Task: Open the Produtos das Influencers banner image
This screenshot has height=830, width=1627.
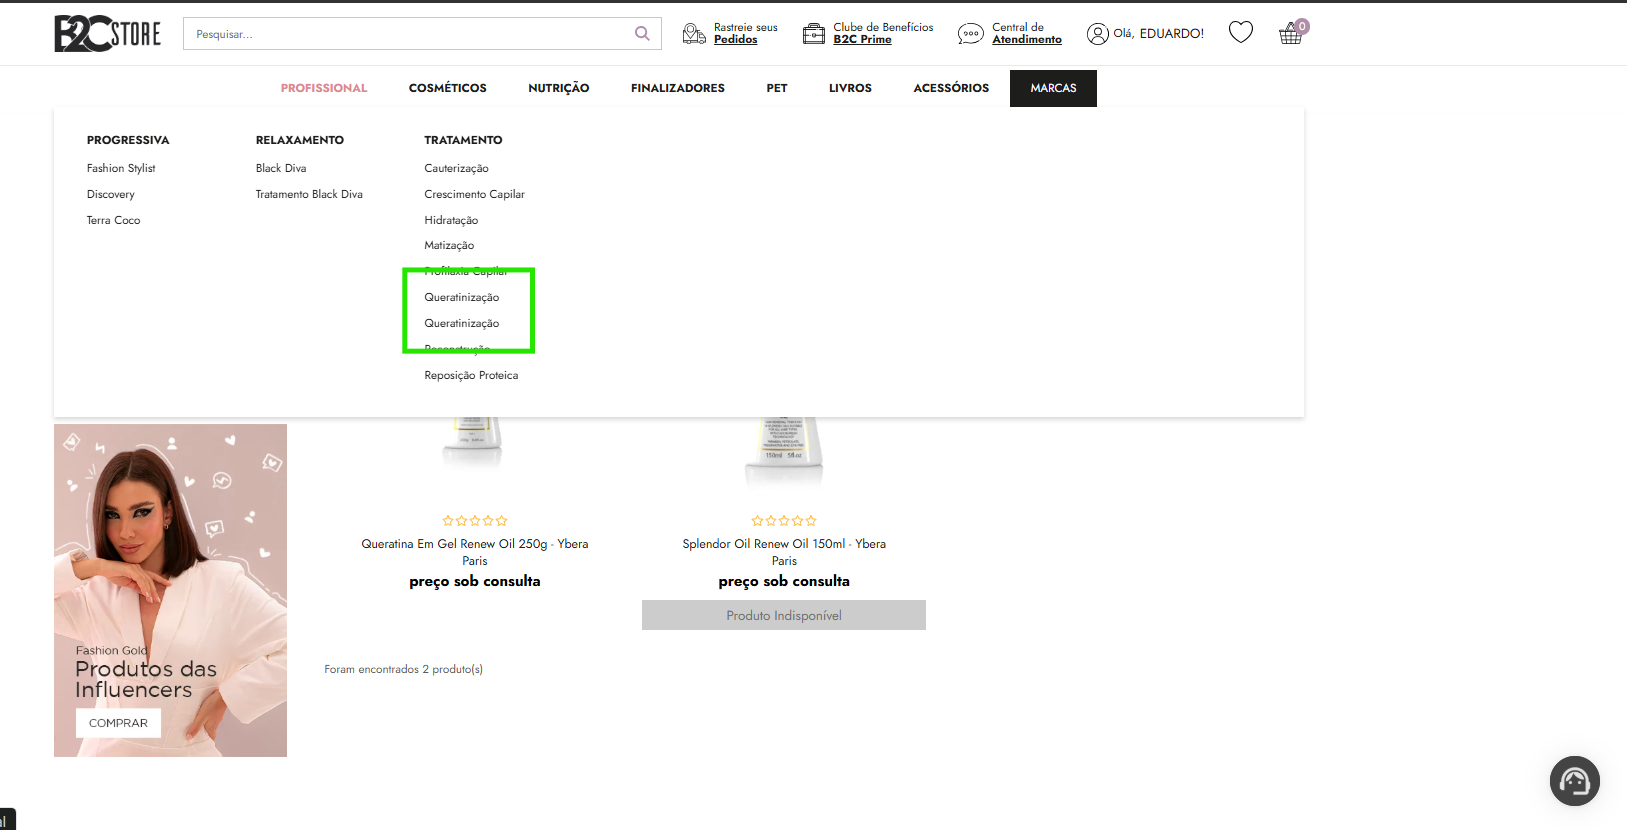Action: coord(170,590)
